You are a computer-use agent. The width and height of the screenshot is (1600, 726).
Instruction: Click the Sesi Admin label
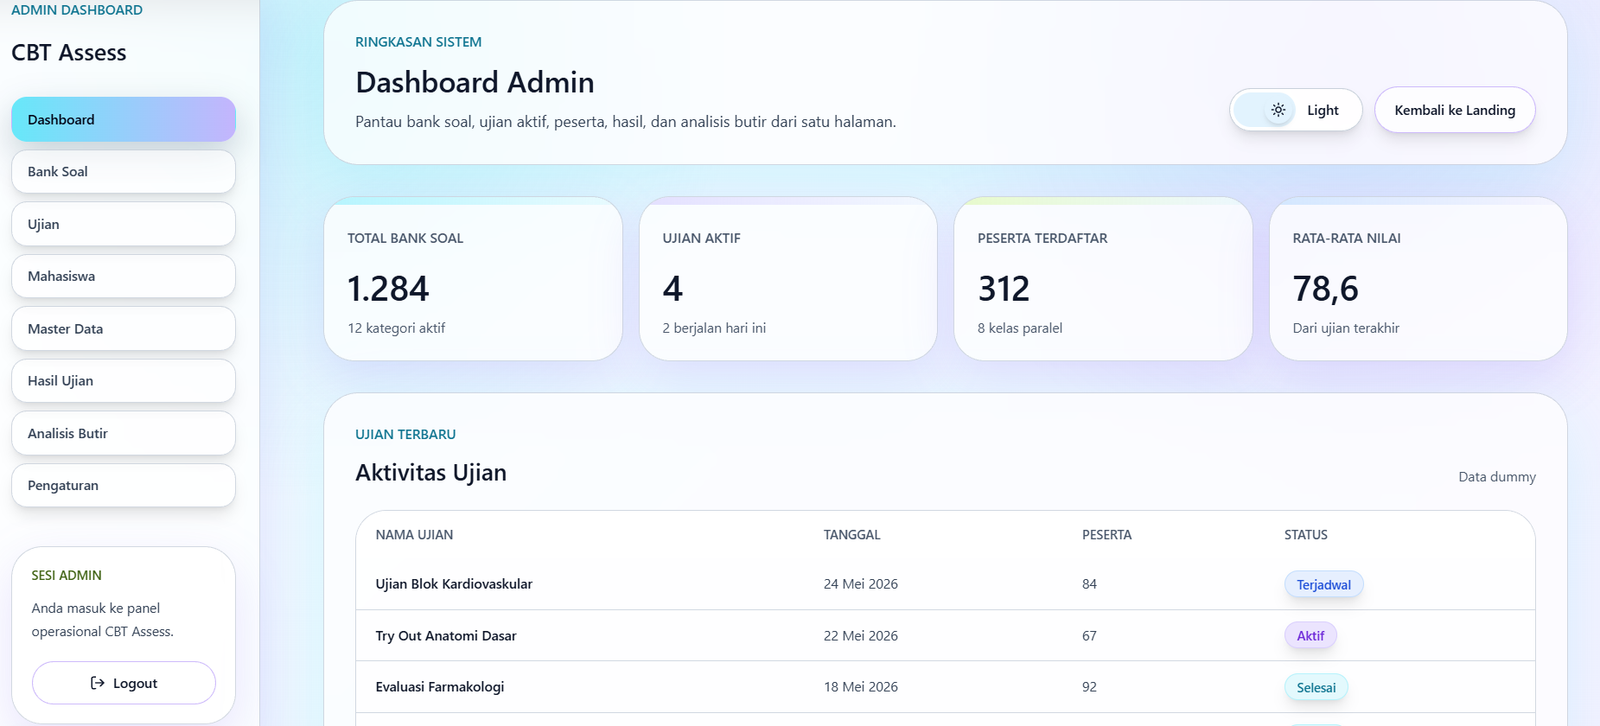click(x=66, y=575)
